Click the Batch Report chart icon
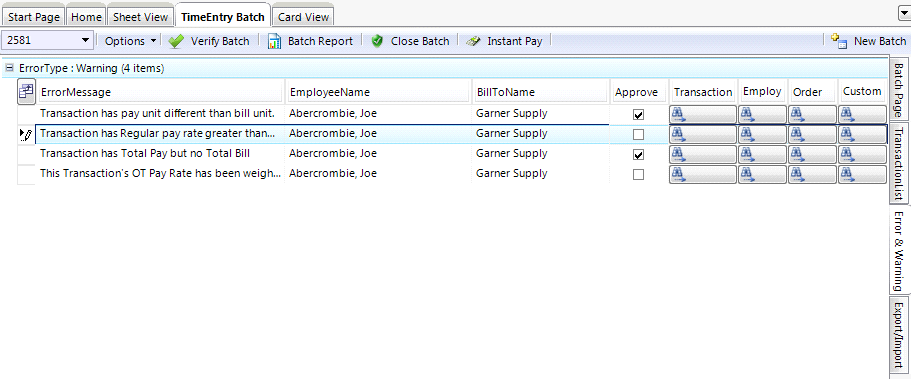The height and width of the screenshot is (379, 911). 274,41
